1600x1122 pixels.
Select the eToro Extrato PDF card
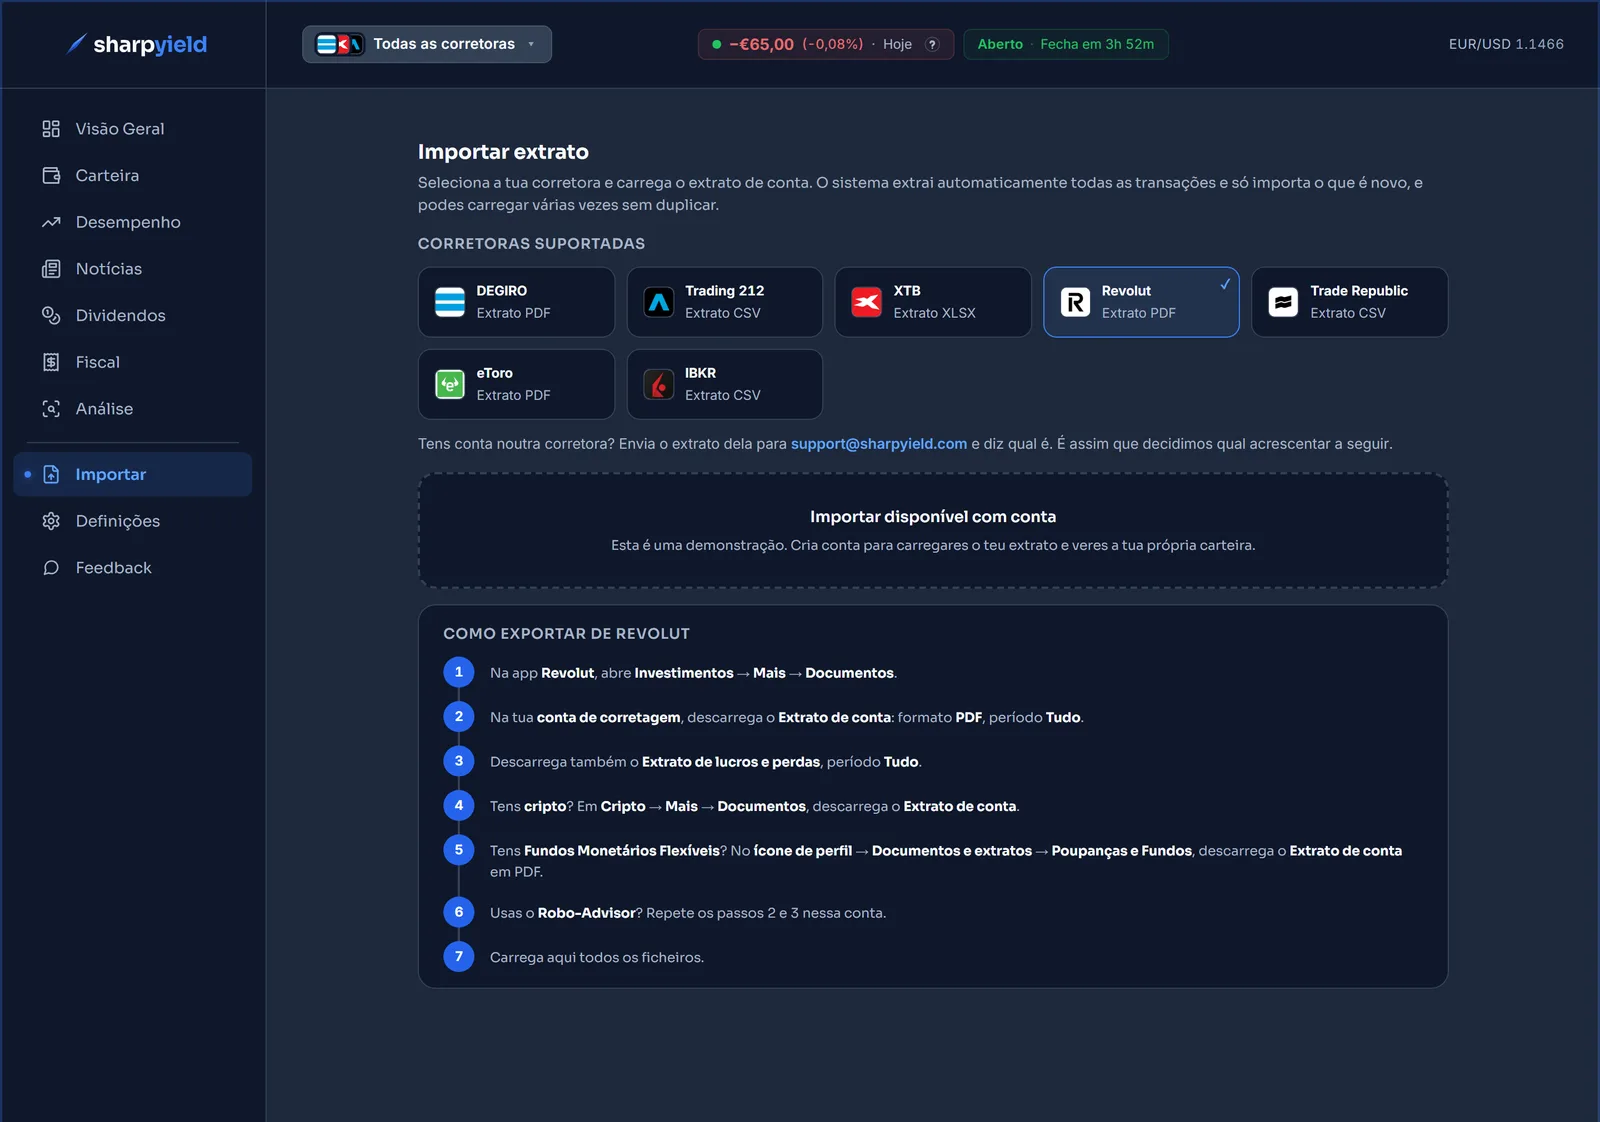pos(516,384)
